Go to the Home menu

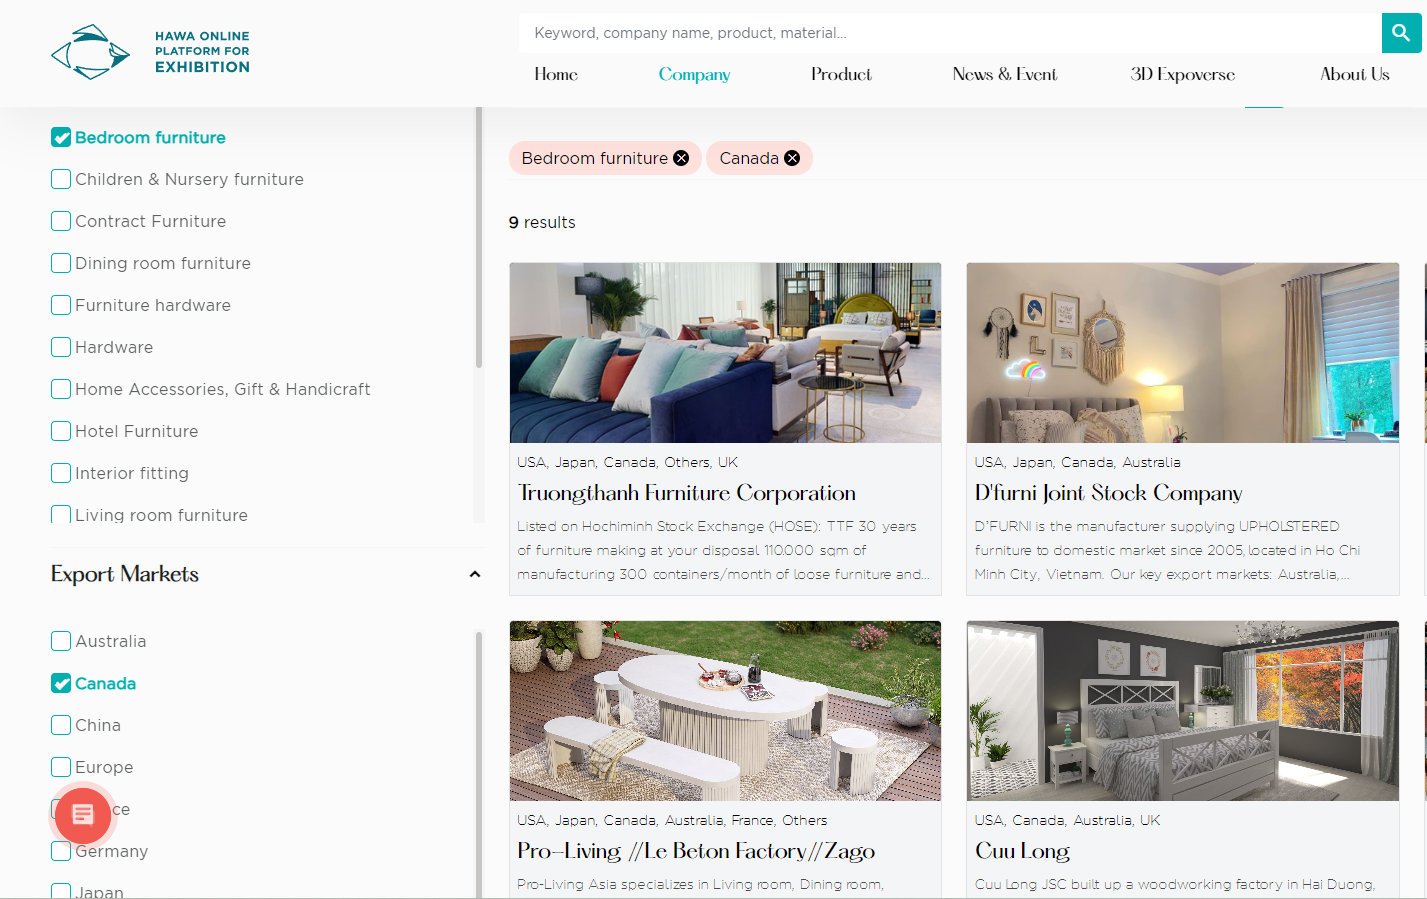(556, 74)
